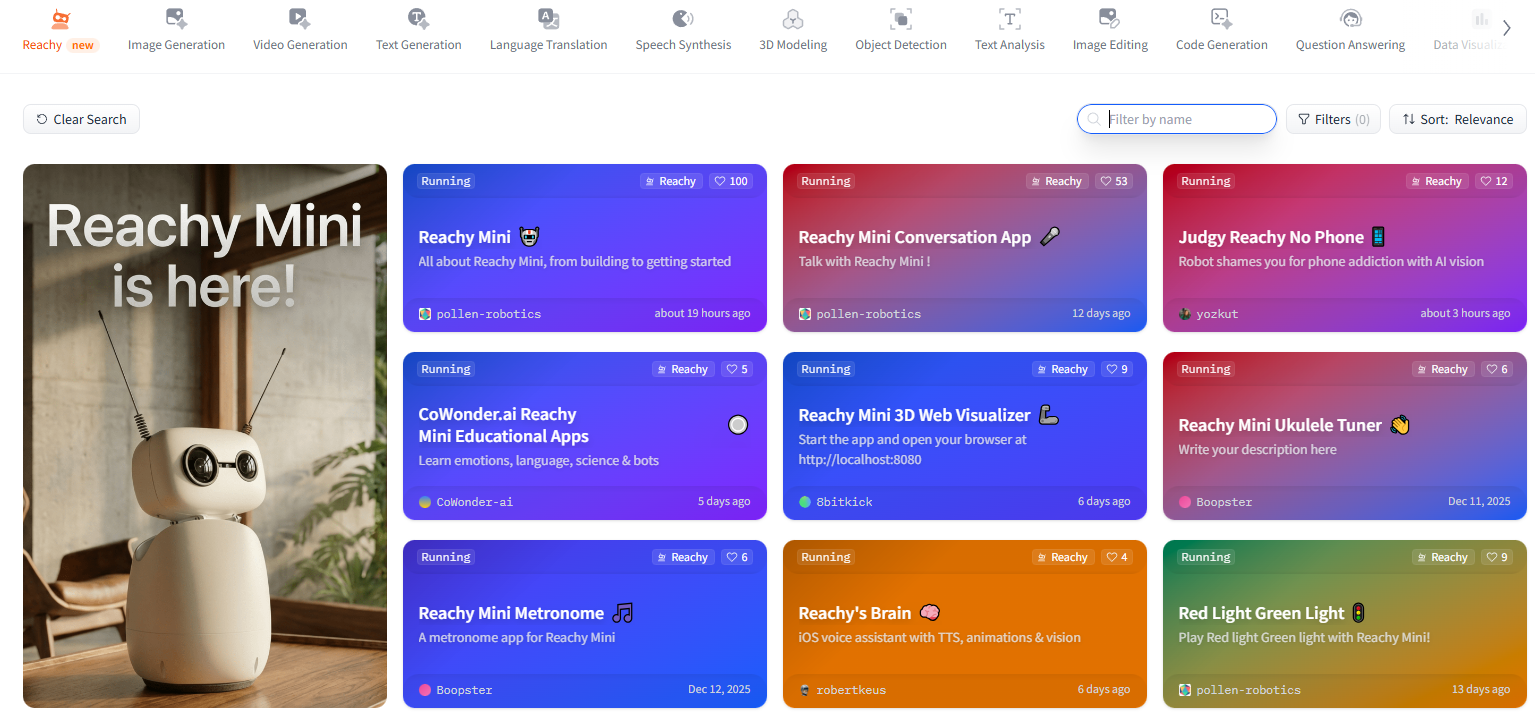Click Boopster name on the Metronome card
The height and width of the screenshot is (712, 1535).
464,690
